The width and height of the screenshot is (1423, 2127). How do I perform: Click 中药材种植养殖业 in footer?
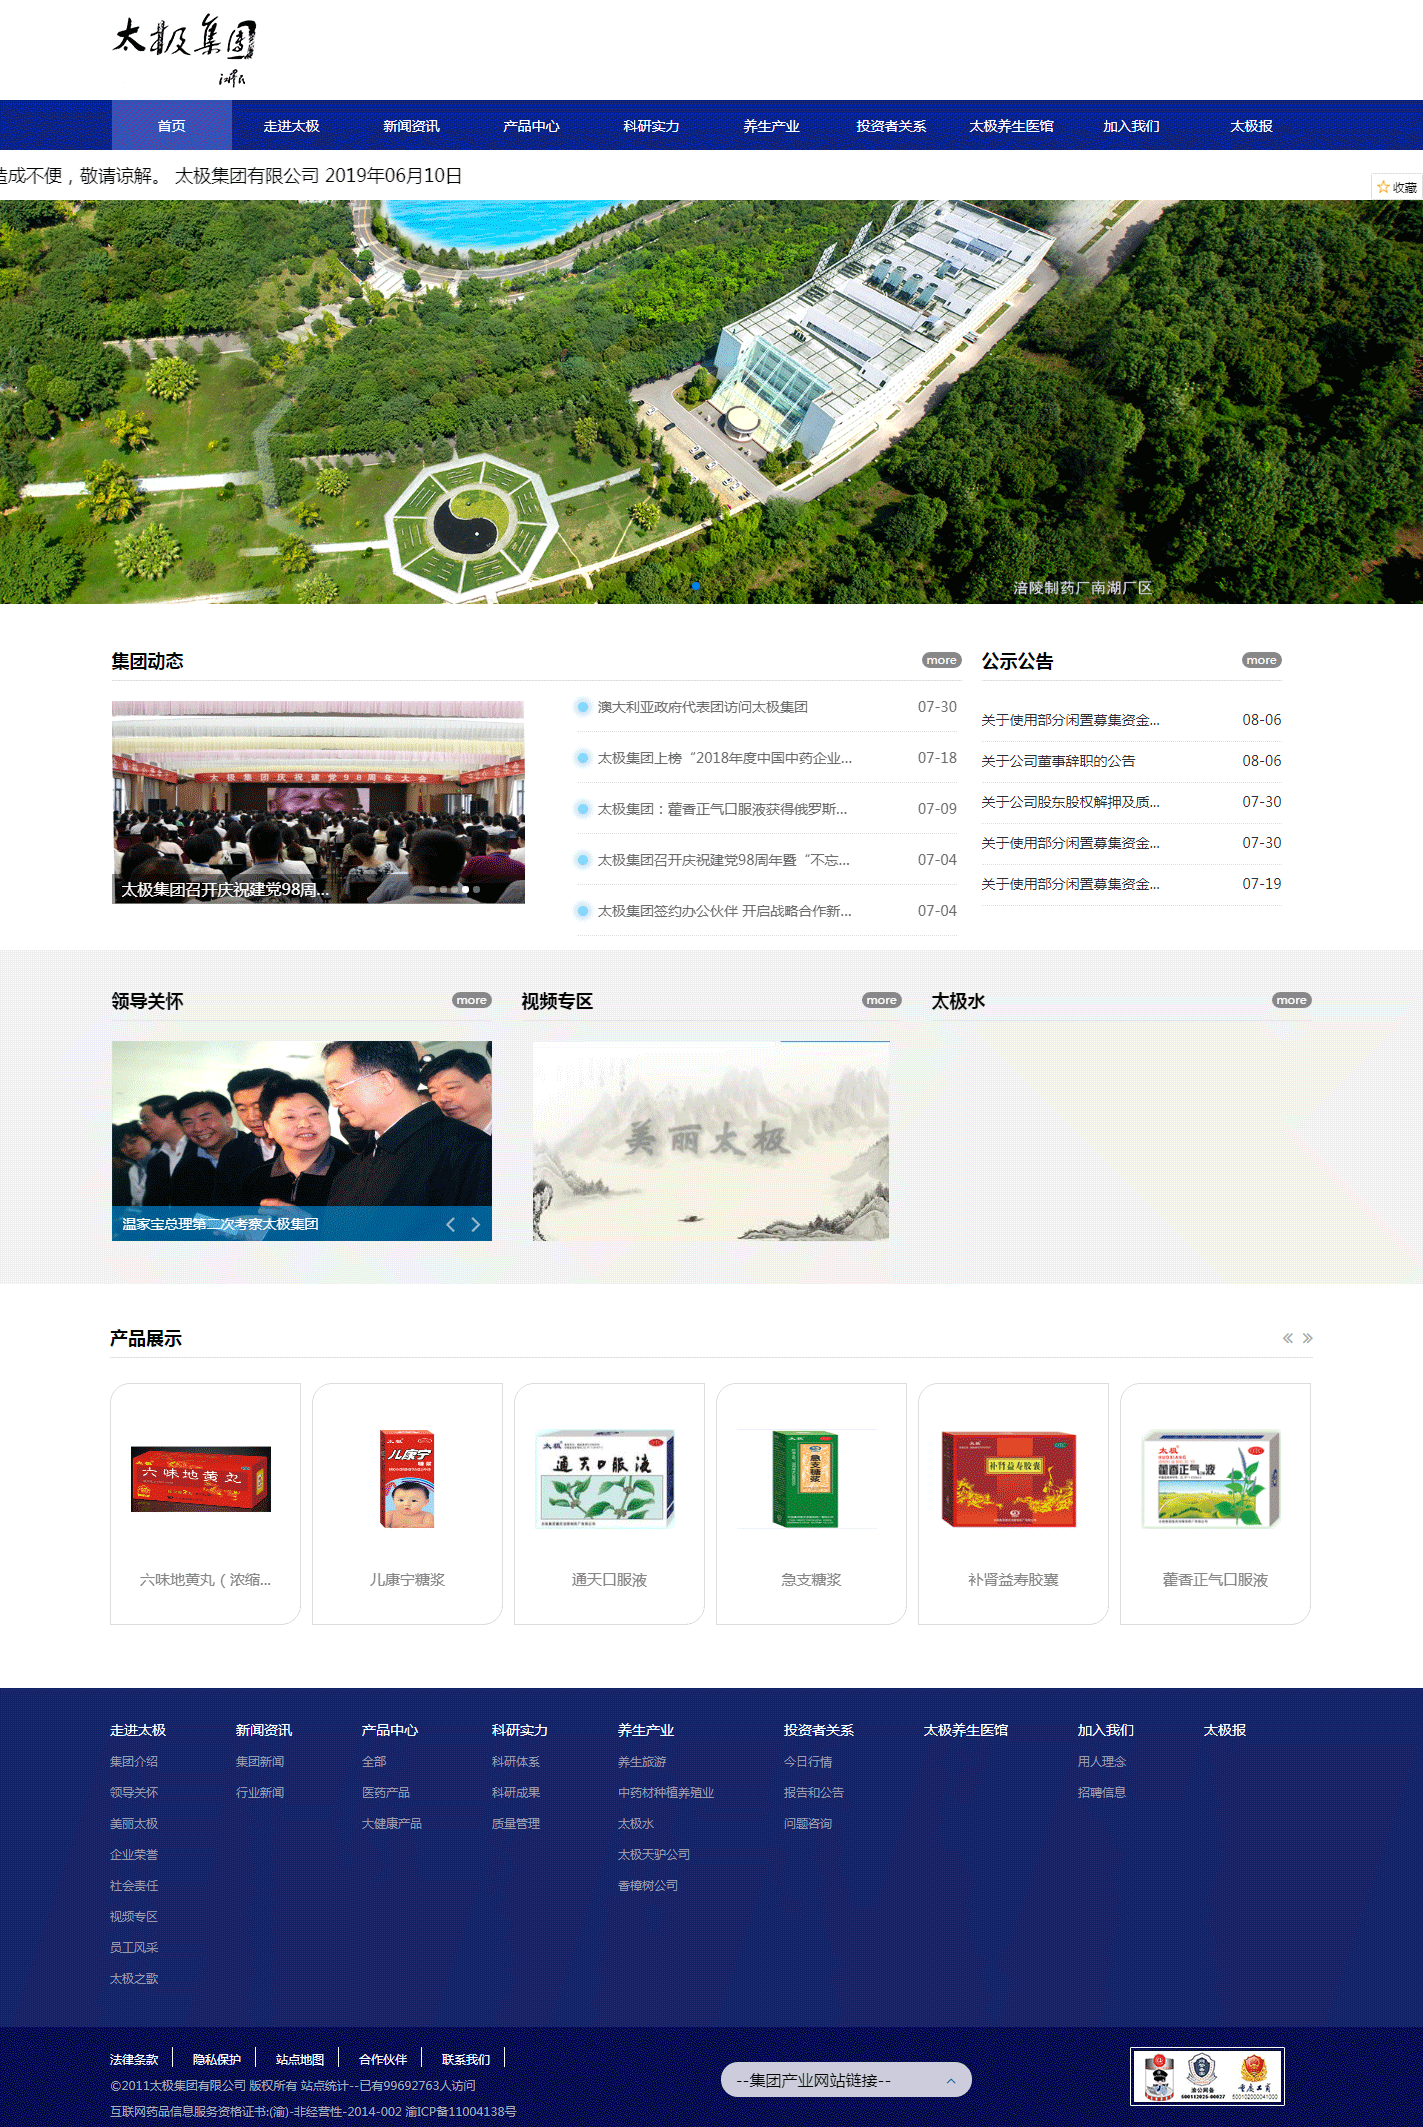[666, 1792]
